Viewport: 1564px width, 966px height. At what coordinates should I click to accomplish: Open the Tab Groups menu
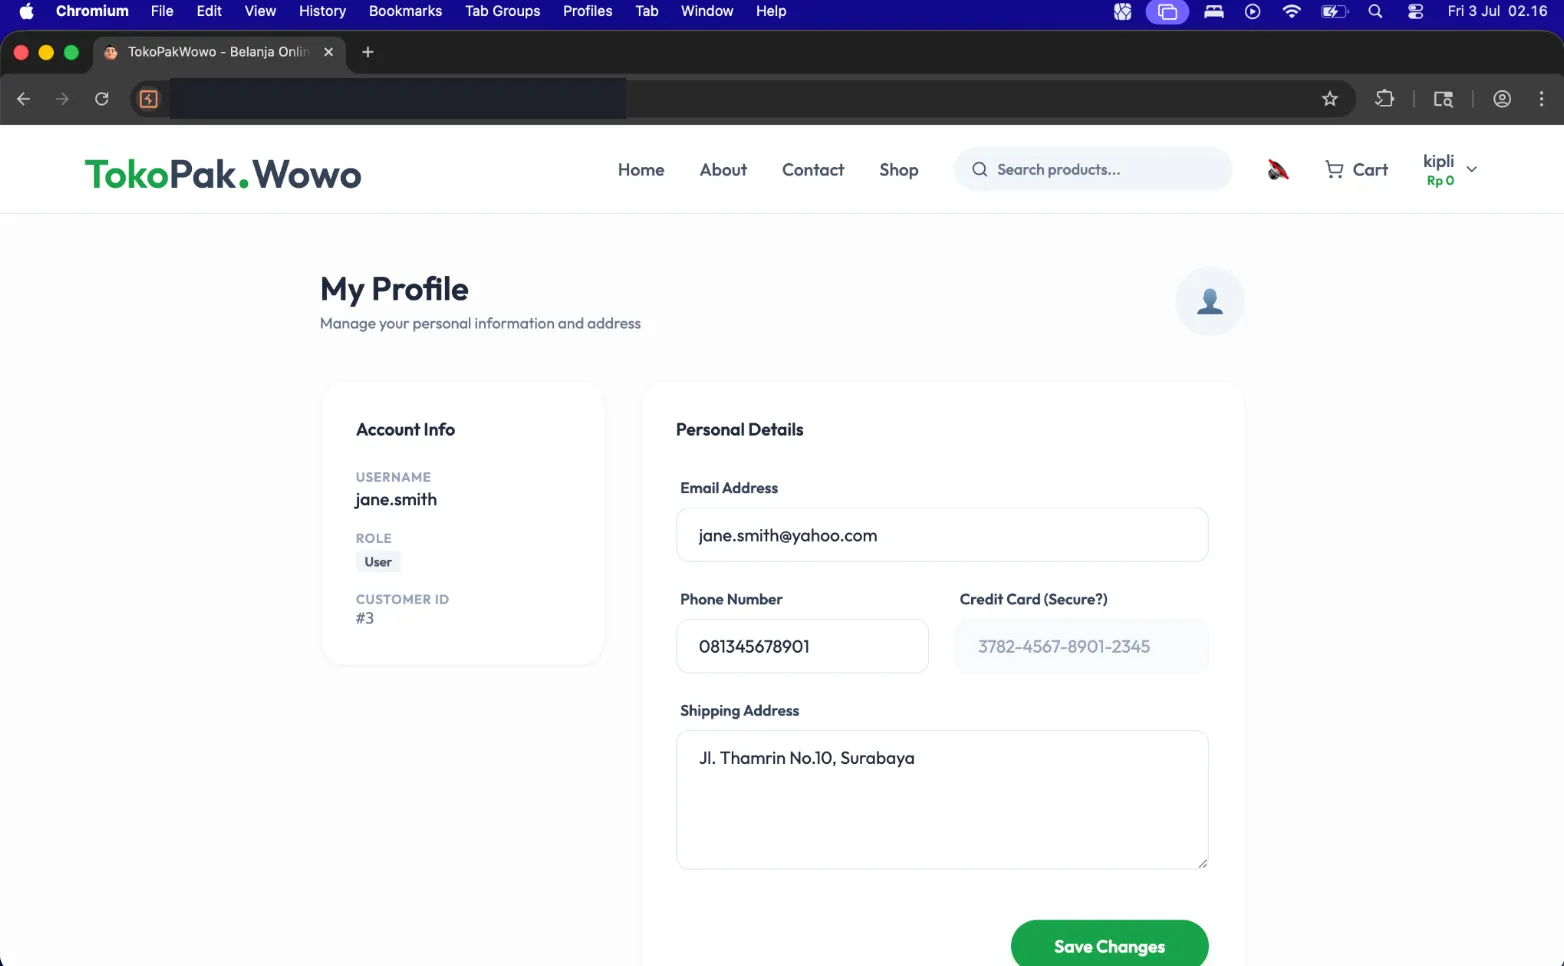point(502,11)
